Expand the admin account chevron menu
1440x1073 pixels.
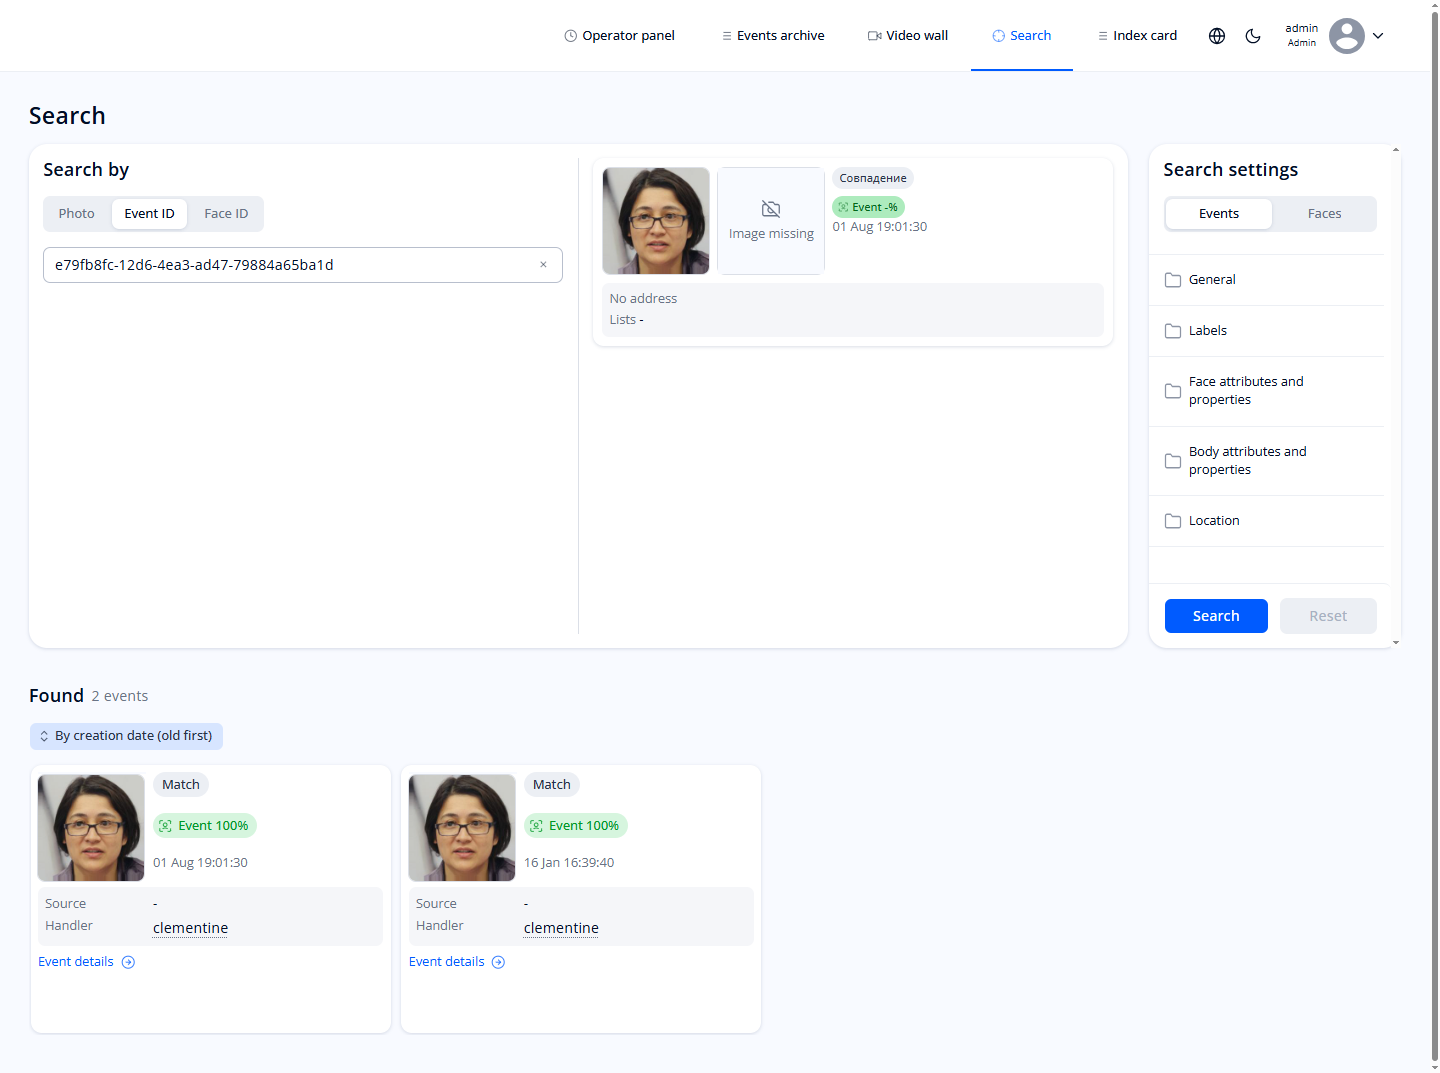(1378, 35)
